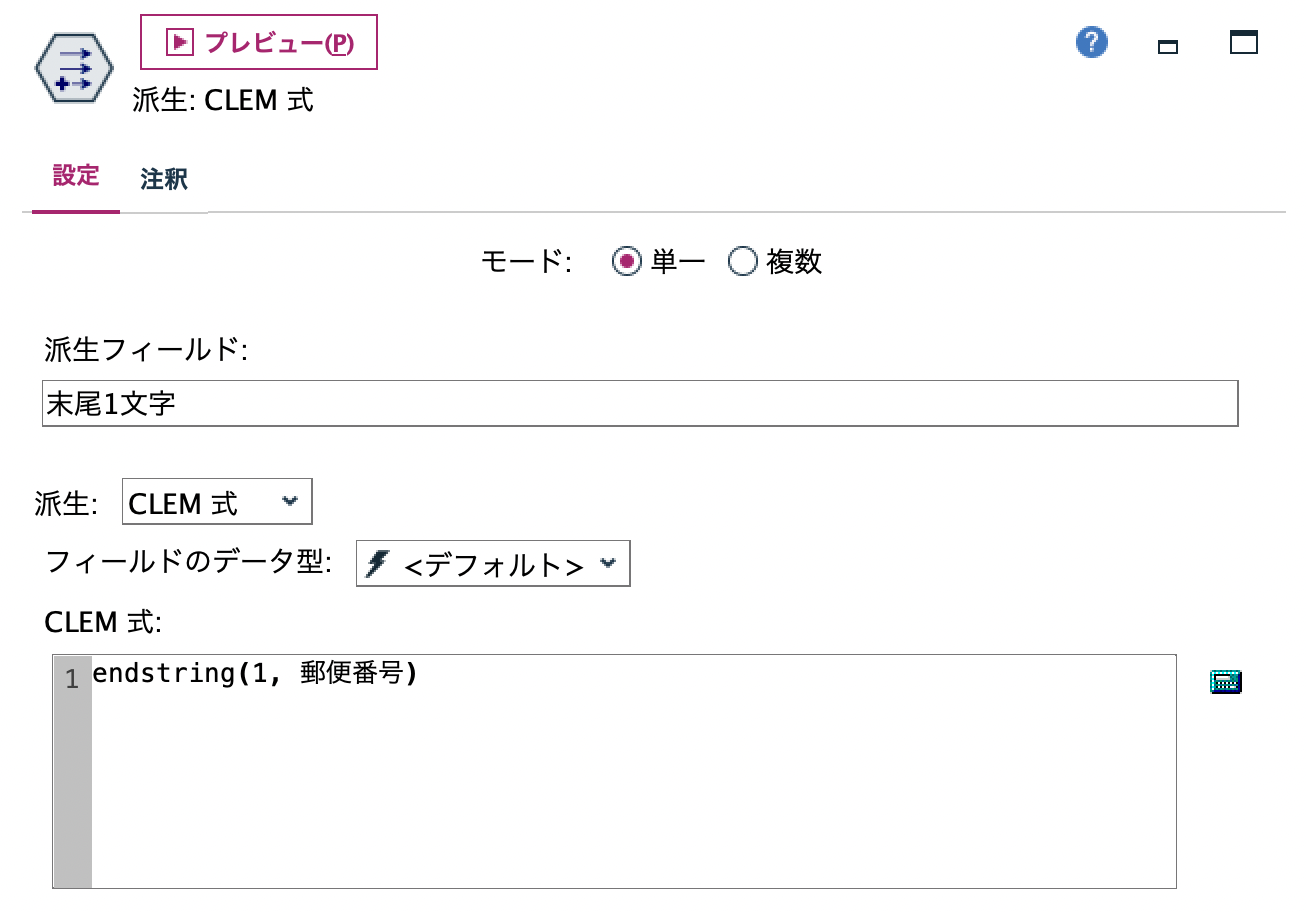Toggle the currently selected モード option
This screenshot has height=912, width=1306.
tap(627, 261)
